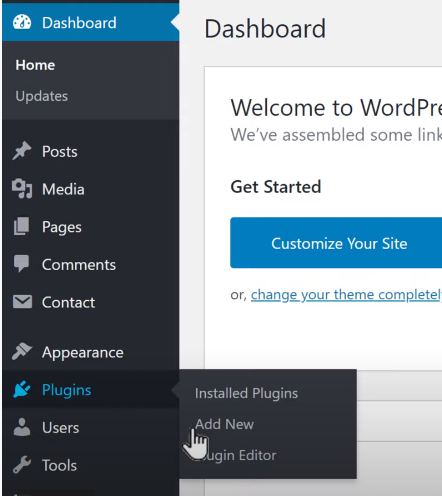The width and height of the screenshot is (442, 496).
Task: Follow the change your theme completely link
Action: click(346, 295)
